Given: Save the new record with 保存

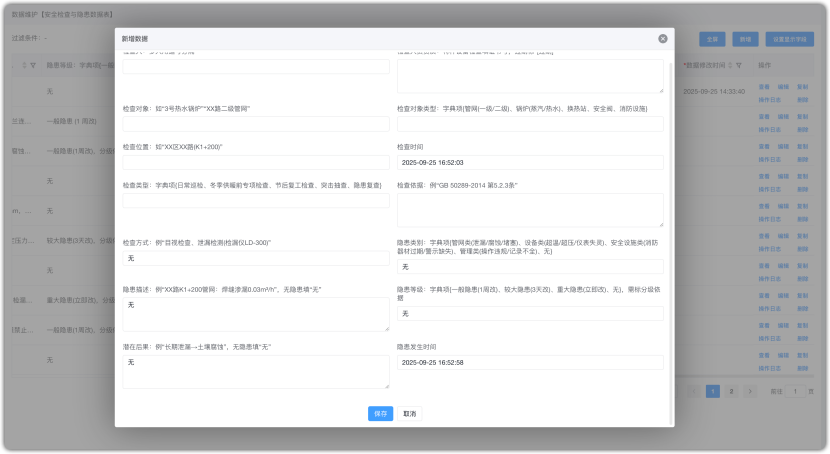Looking at the screenshot, I should pyautogui.click(x=380, y=414).
